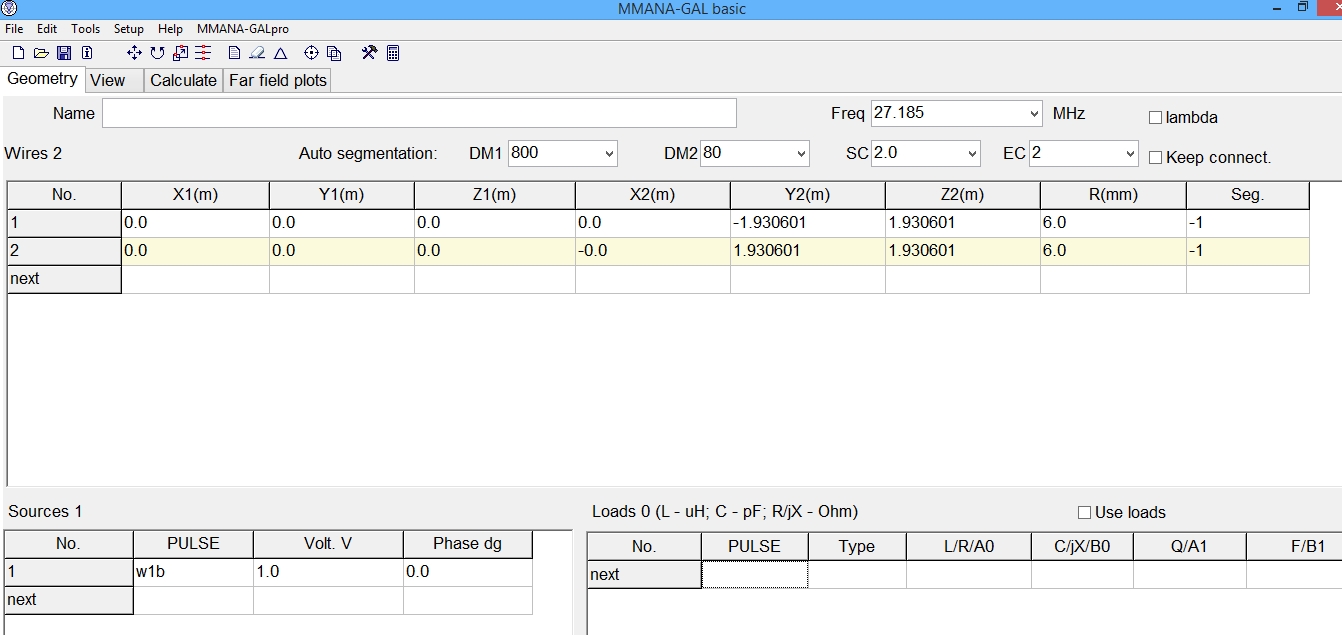Switch to the Far field plots tab
The height and width of the screenshot is (635, 1342).
click(278, 81)
